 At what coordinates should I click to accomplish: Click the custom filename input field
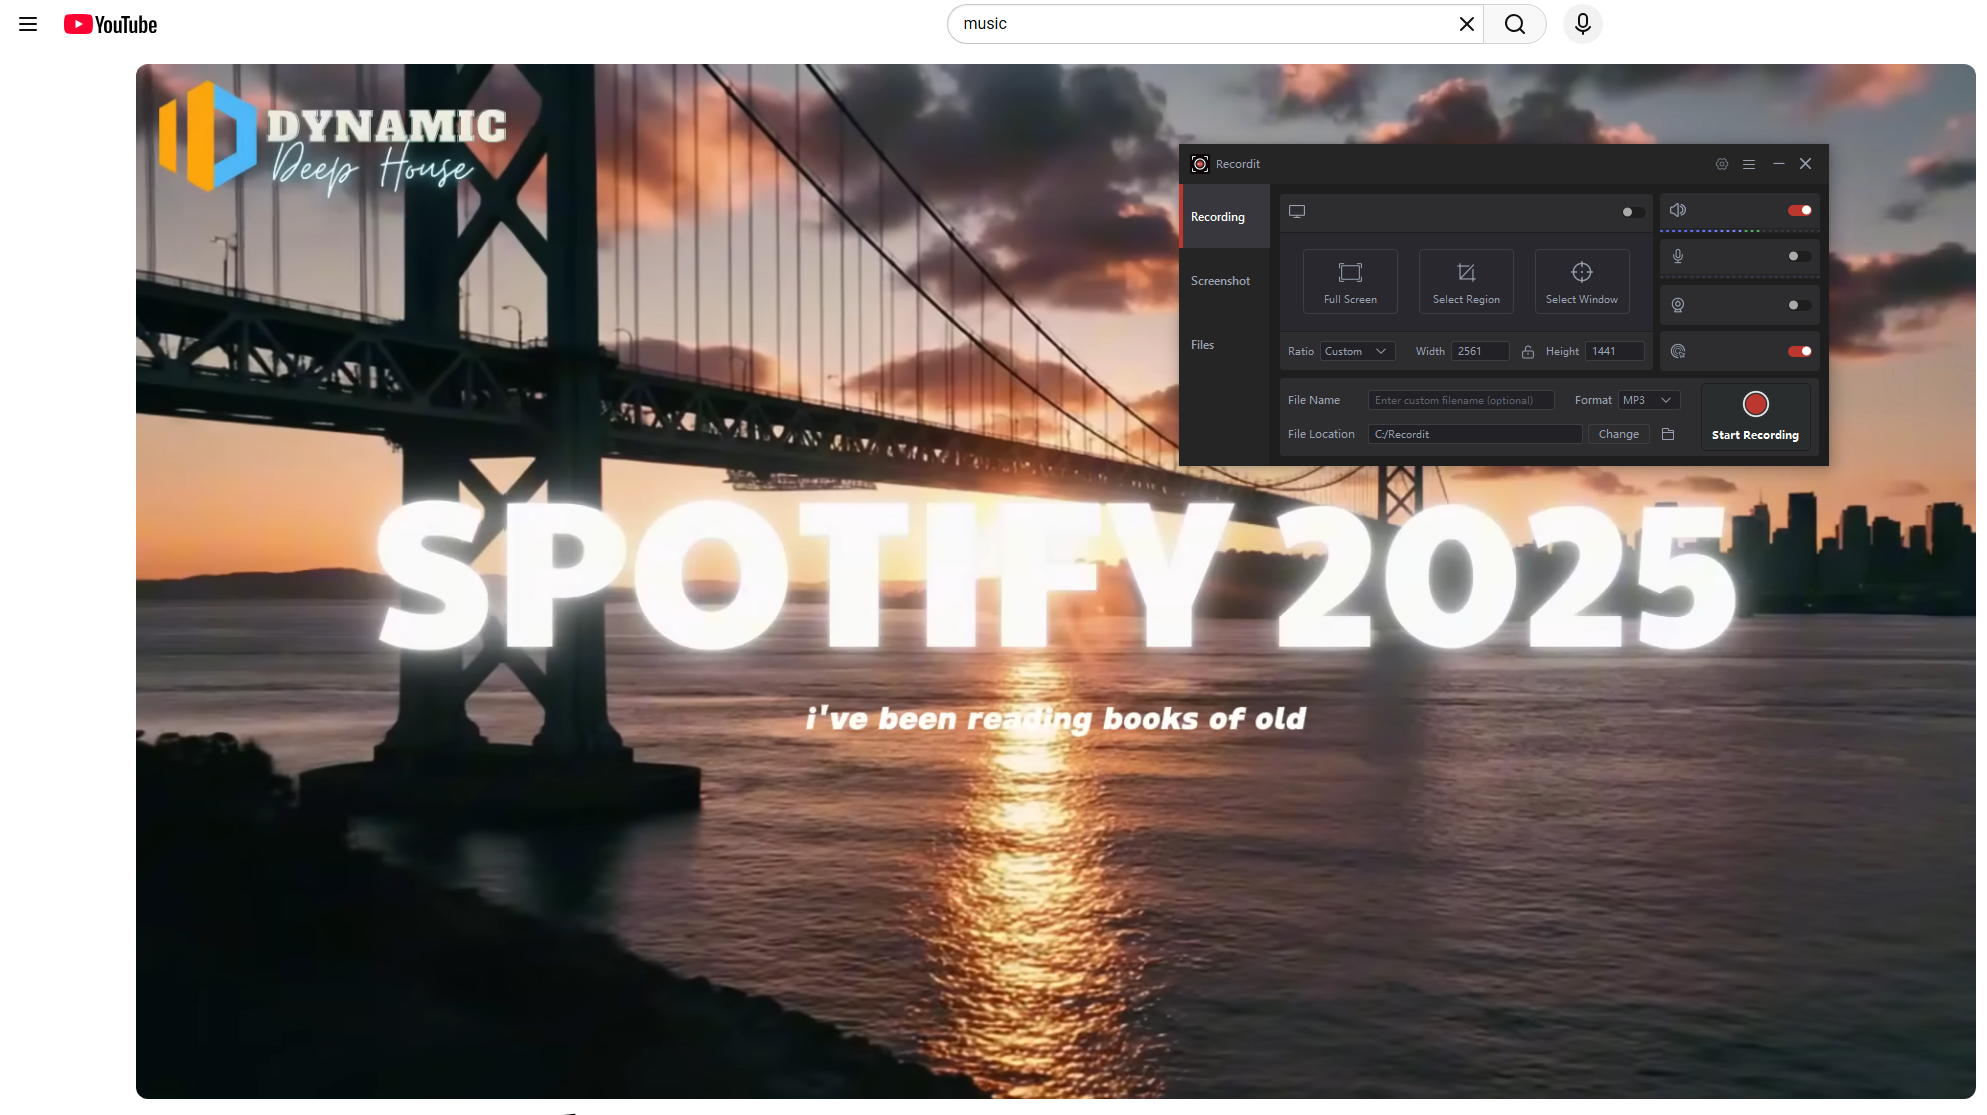[1461, 400]
